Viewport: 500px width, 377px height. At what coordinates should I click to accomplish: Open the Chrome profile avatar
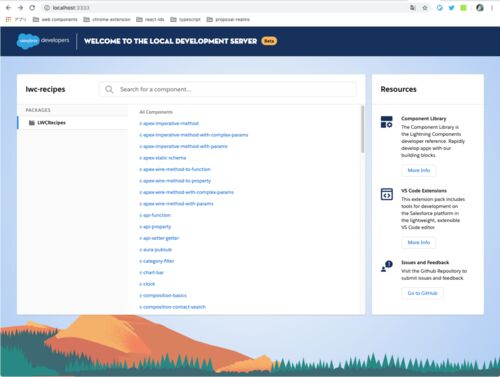(480, 8)
